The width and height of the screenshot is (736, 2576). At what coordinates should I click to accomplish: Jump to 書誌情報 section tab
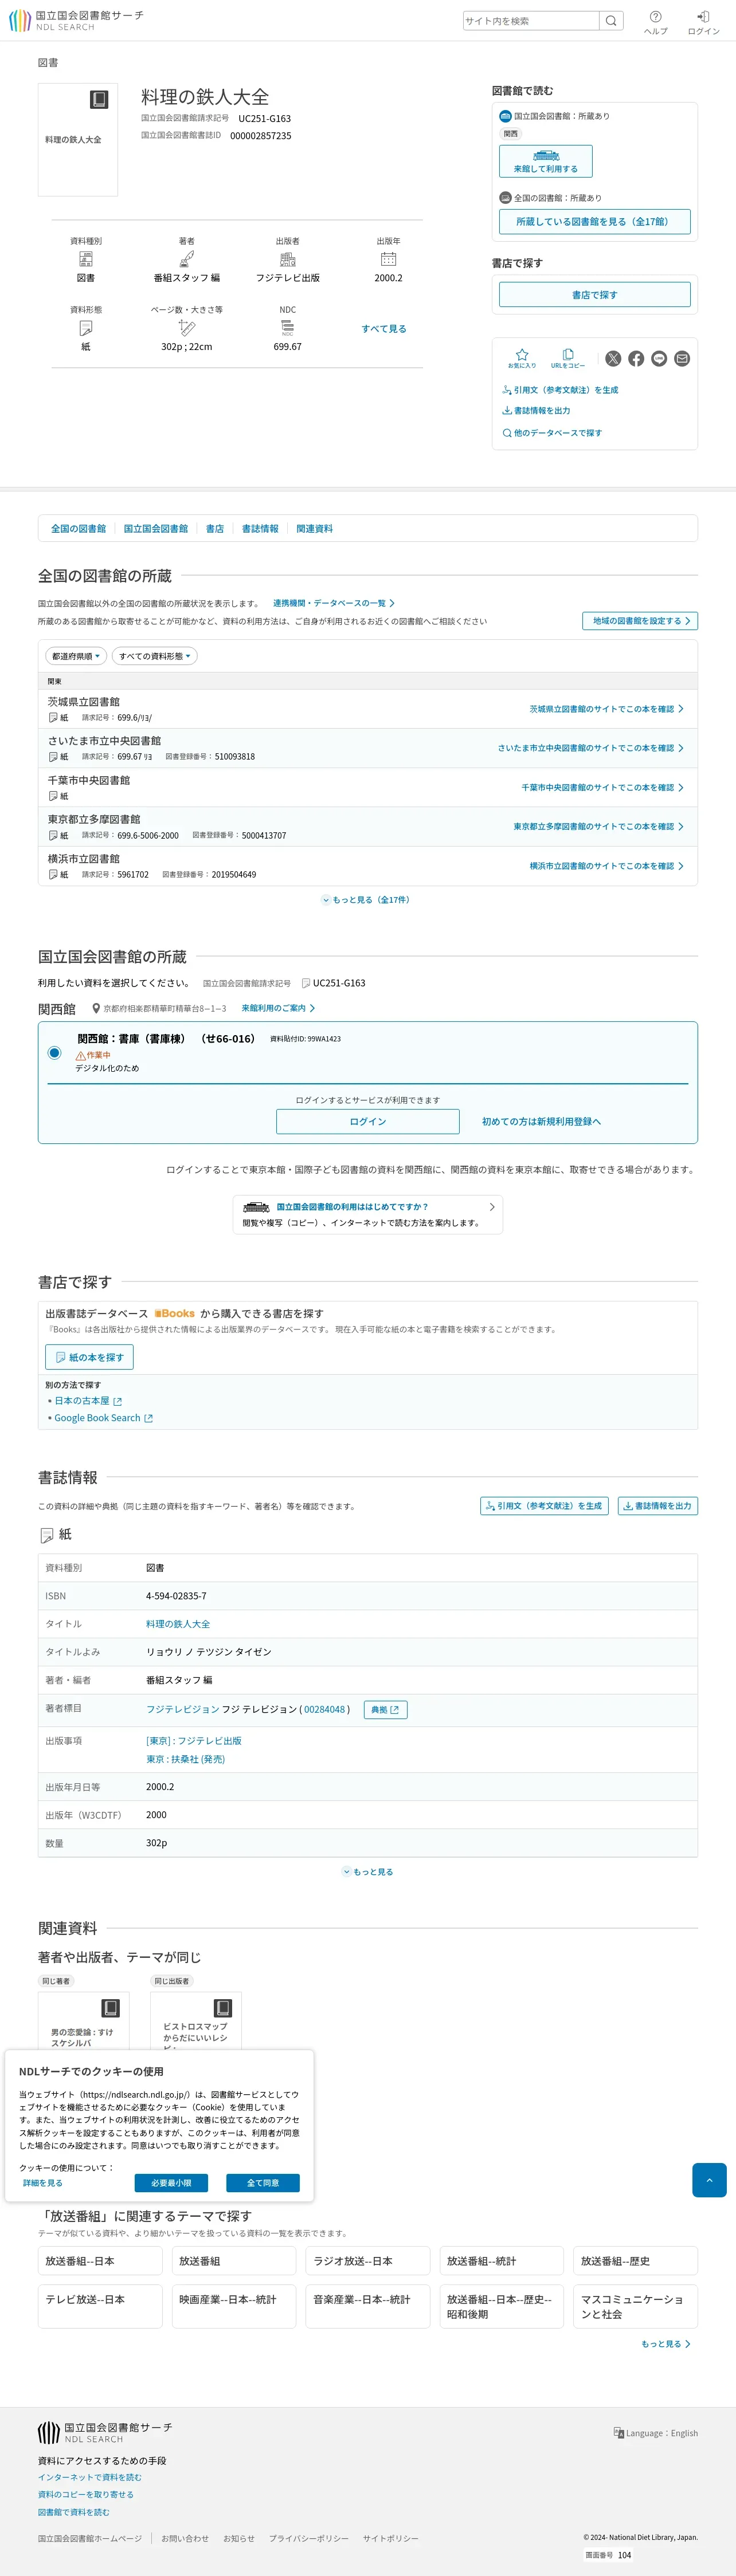[x=260, y=528]
